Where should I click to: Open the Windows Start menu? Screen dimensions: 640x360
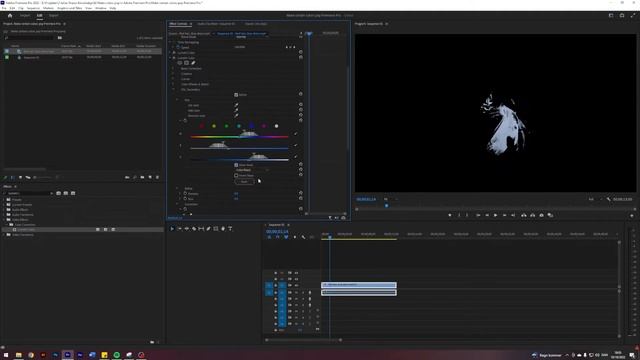tap(6, 355)
